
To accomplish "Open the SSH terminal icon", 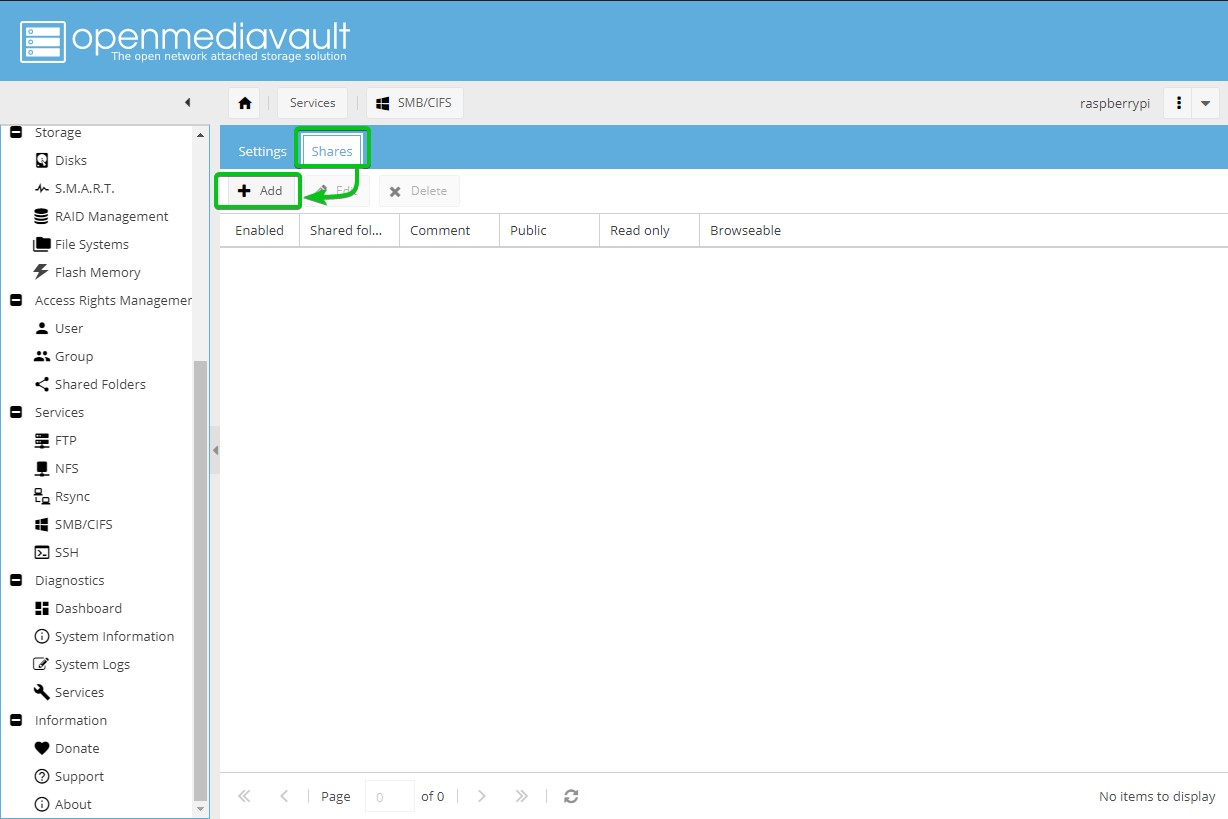I will [42, 552].
